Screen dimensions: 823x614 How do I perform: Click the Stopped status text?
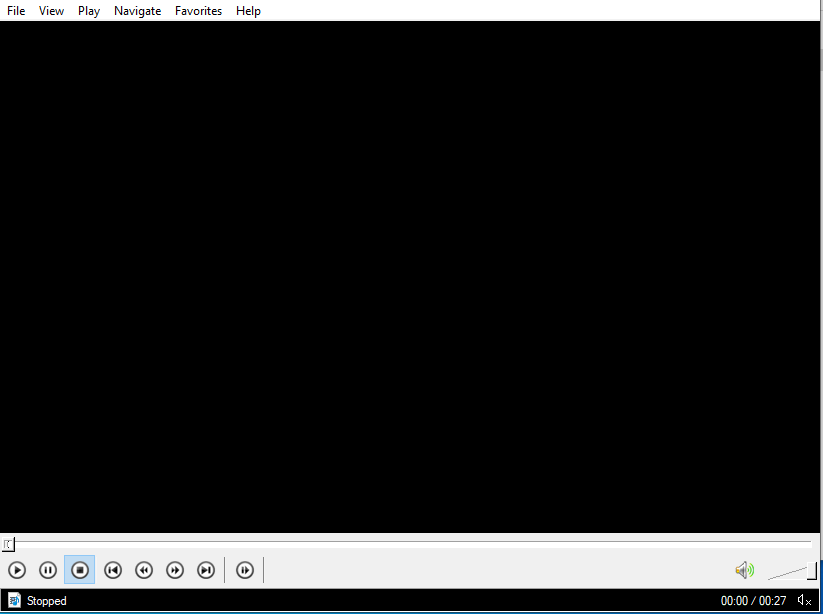coord(47,601)
